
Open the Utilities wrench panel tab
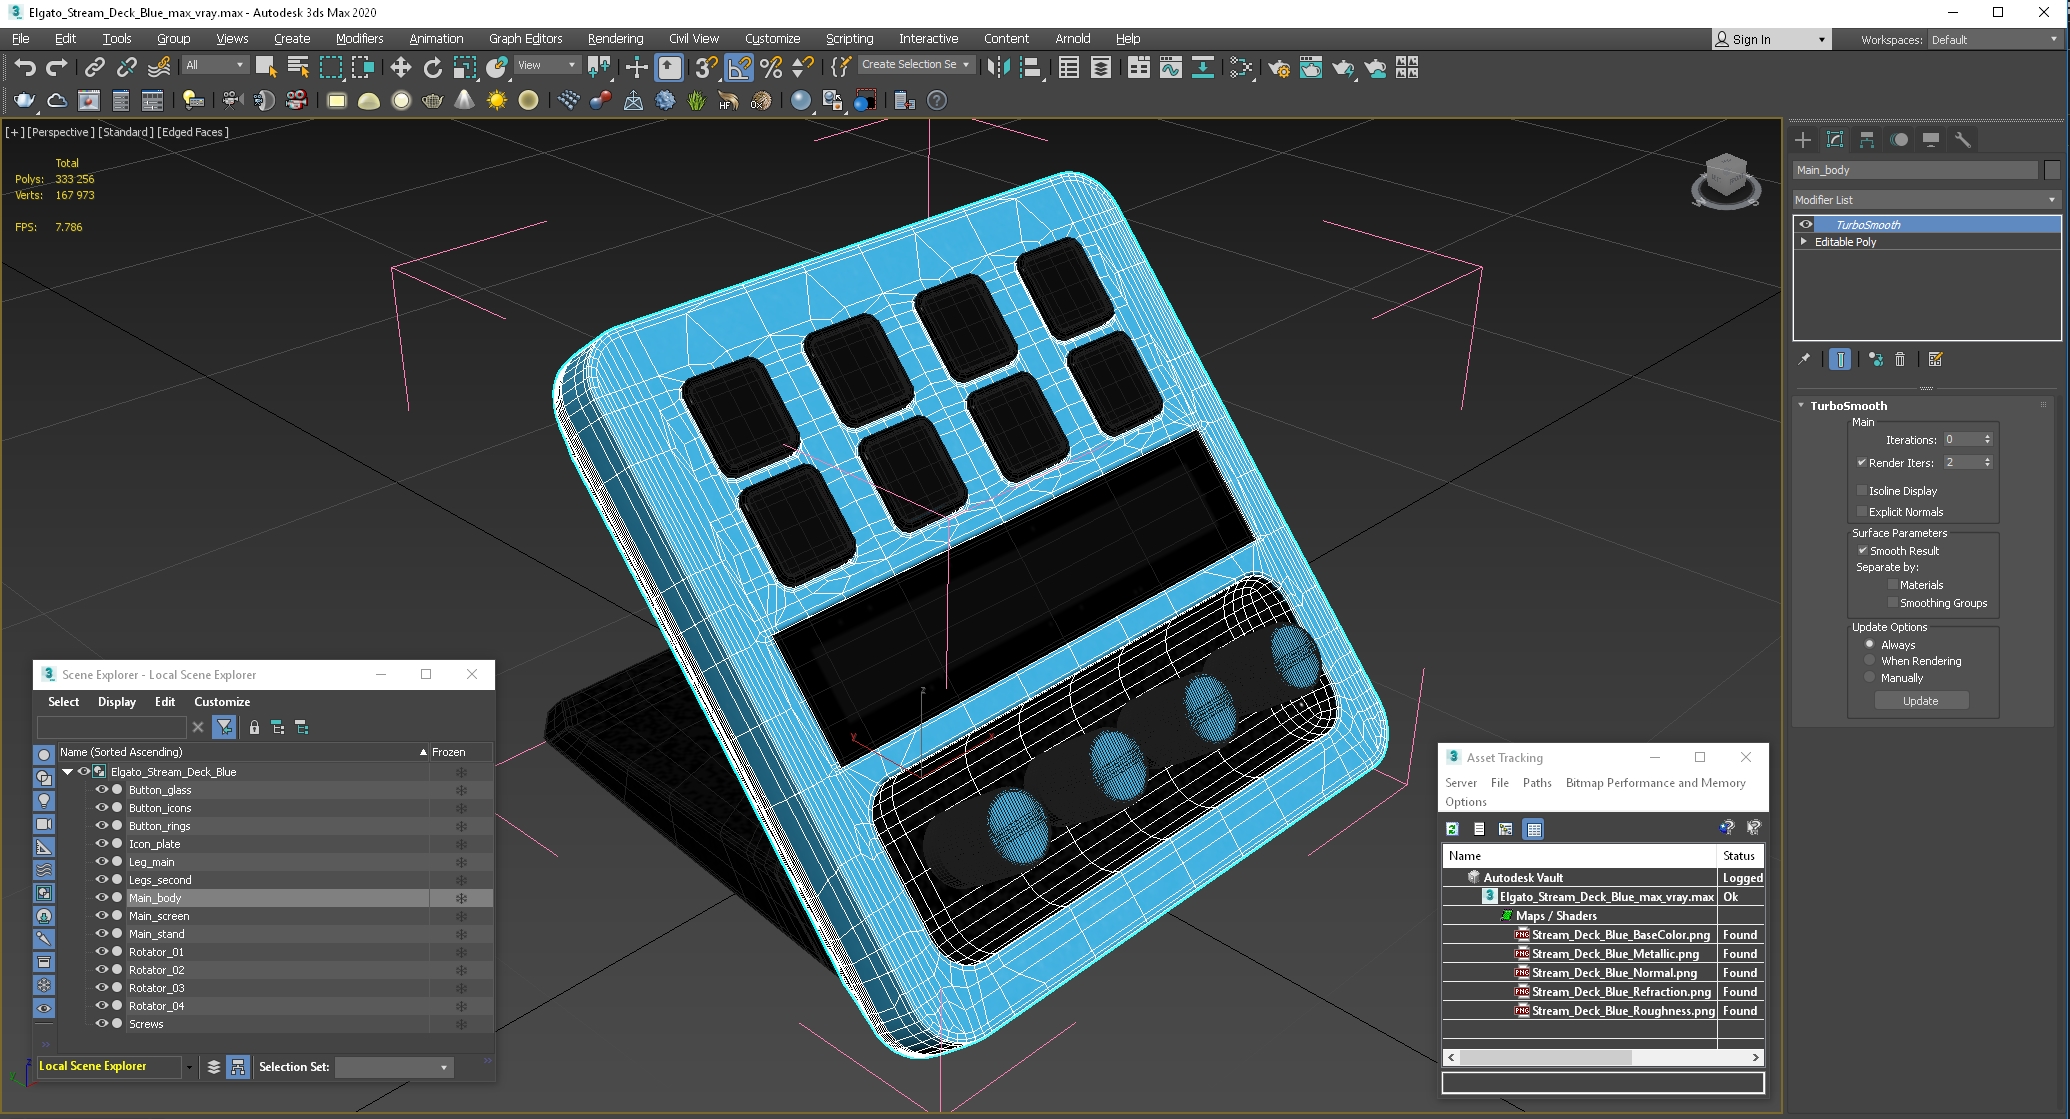click(x=1963, y=139)
